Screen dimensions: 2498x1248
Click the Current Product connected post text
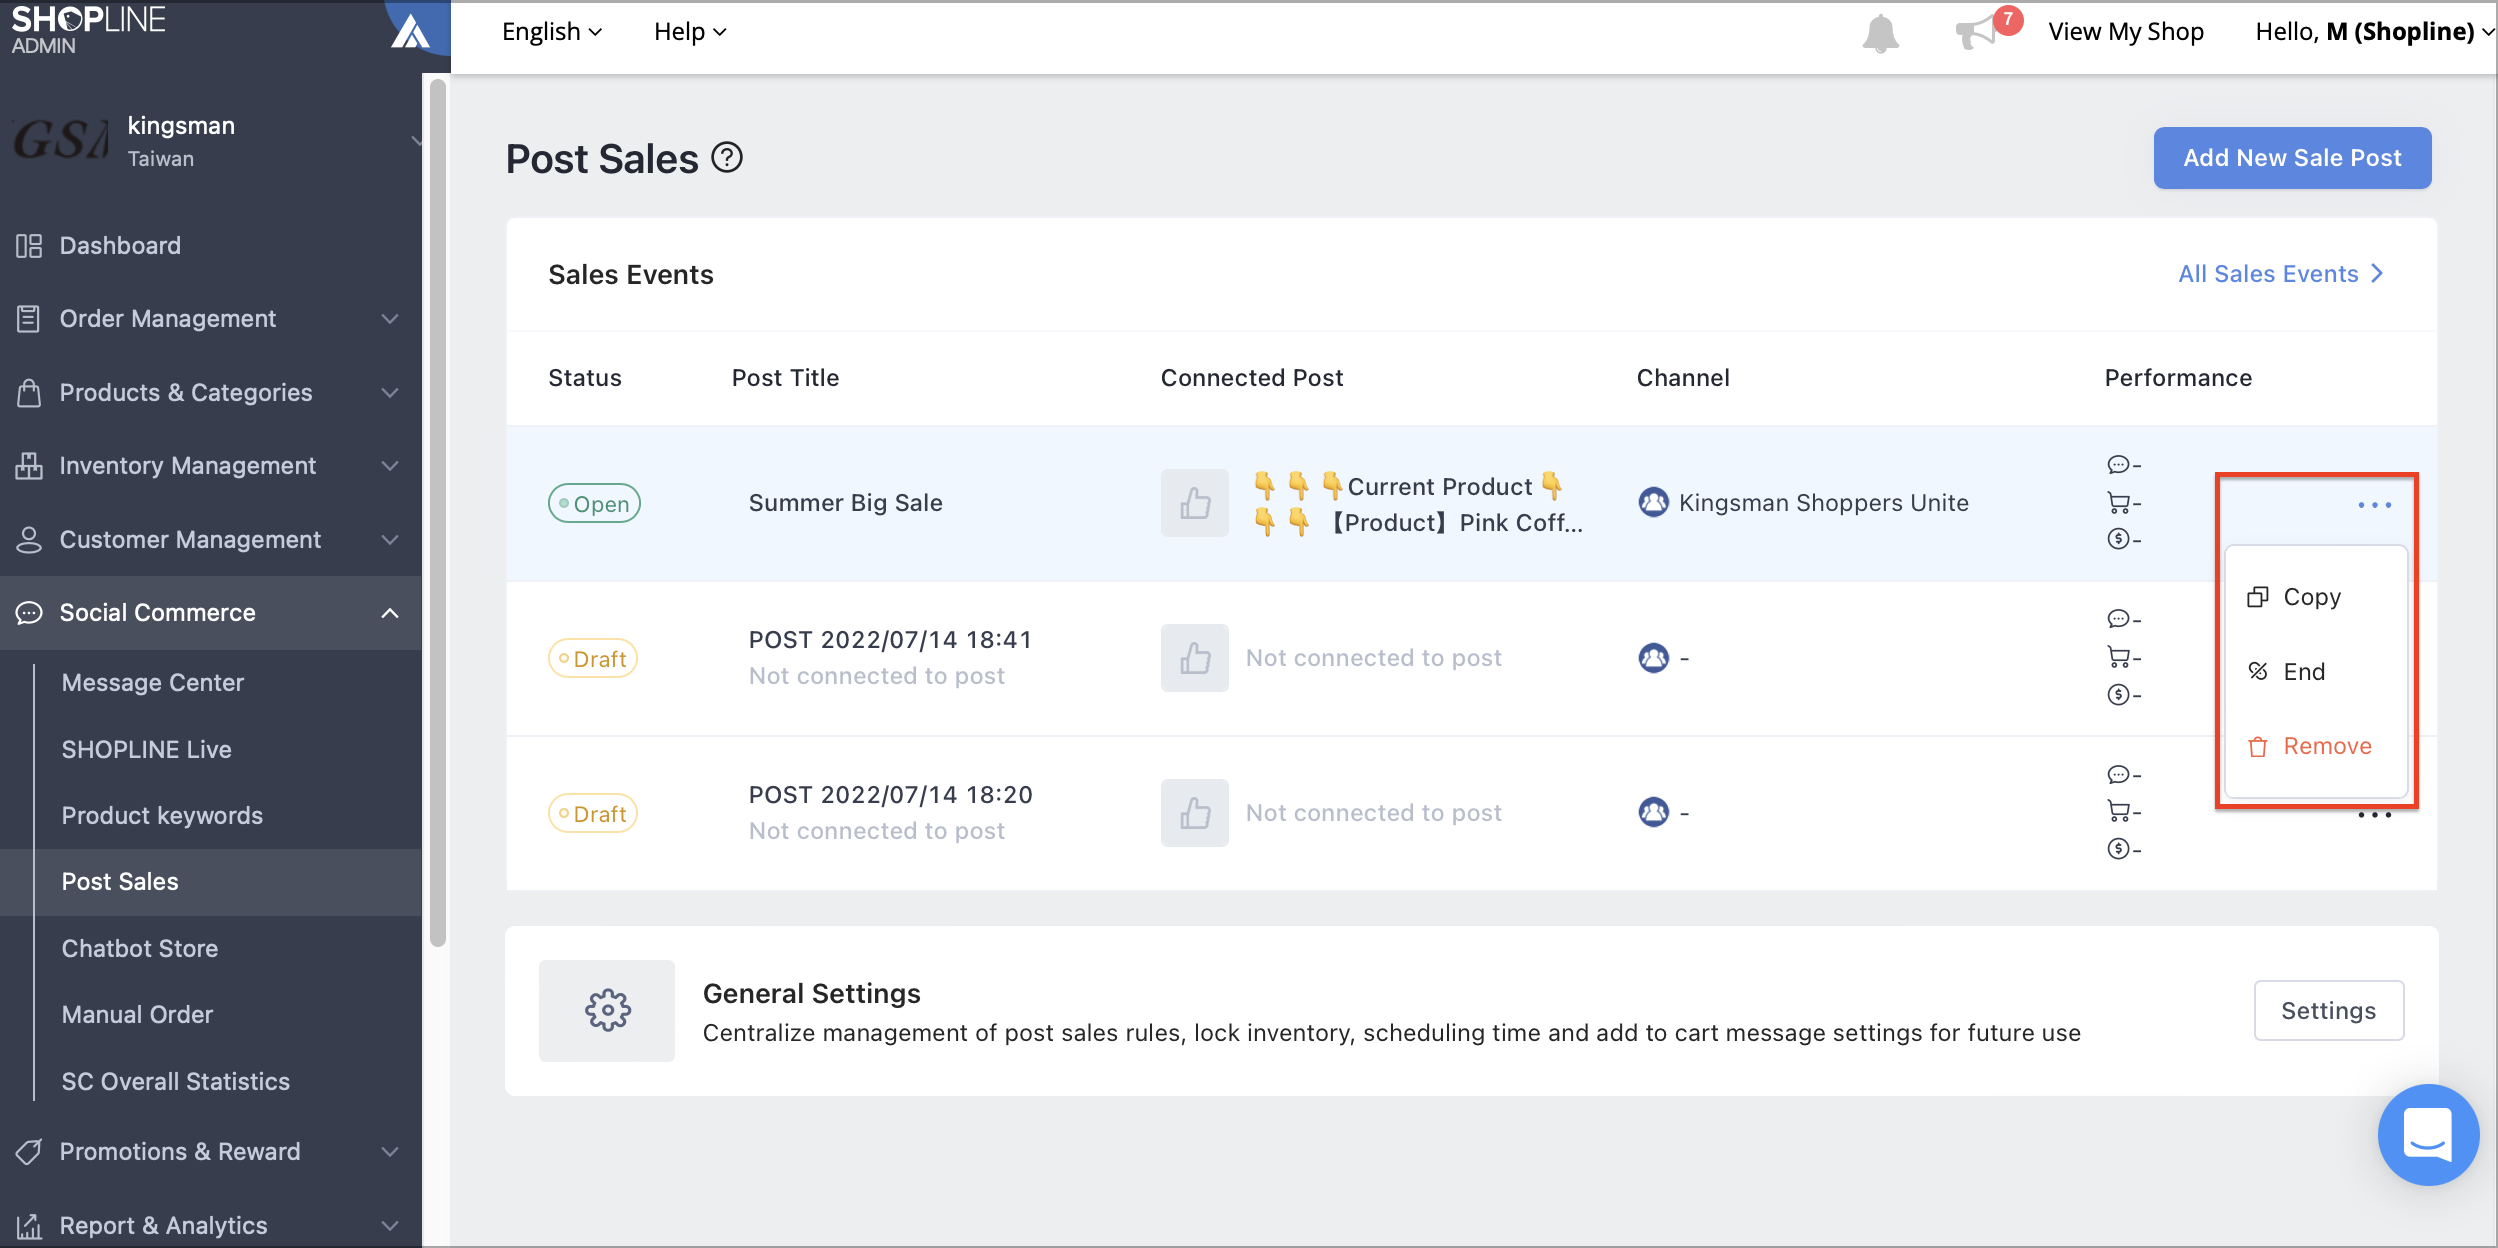1418,504
